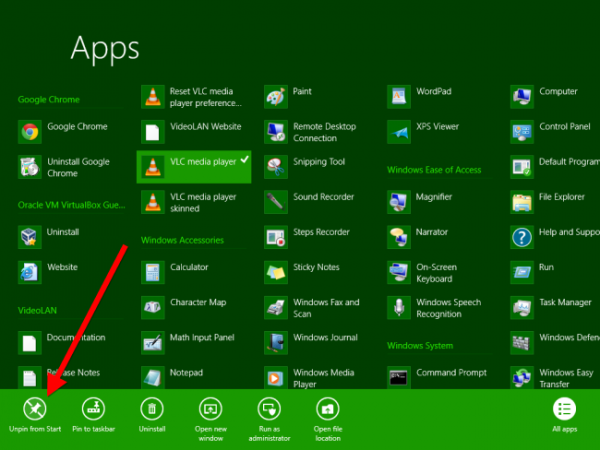Click Windows Ease of Access heading

(434, 170)
